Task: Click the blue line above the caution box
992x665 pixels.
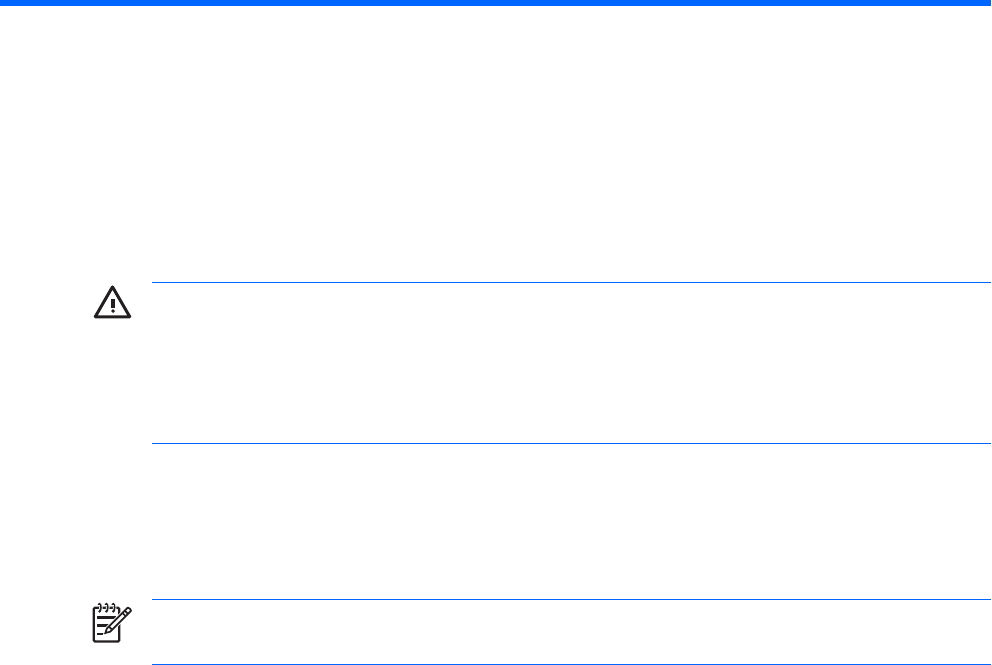Action: pyautogui.click(x=570, y=283)
